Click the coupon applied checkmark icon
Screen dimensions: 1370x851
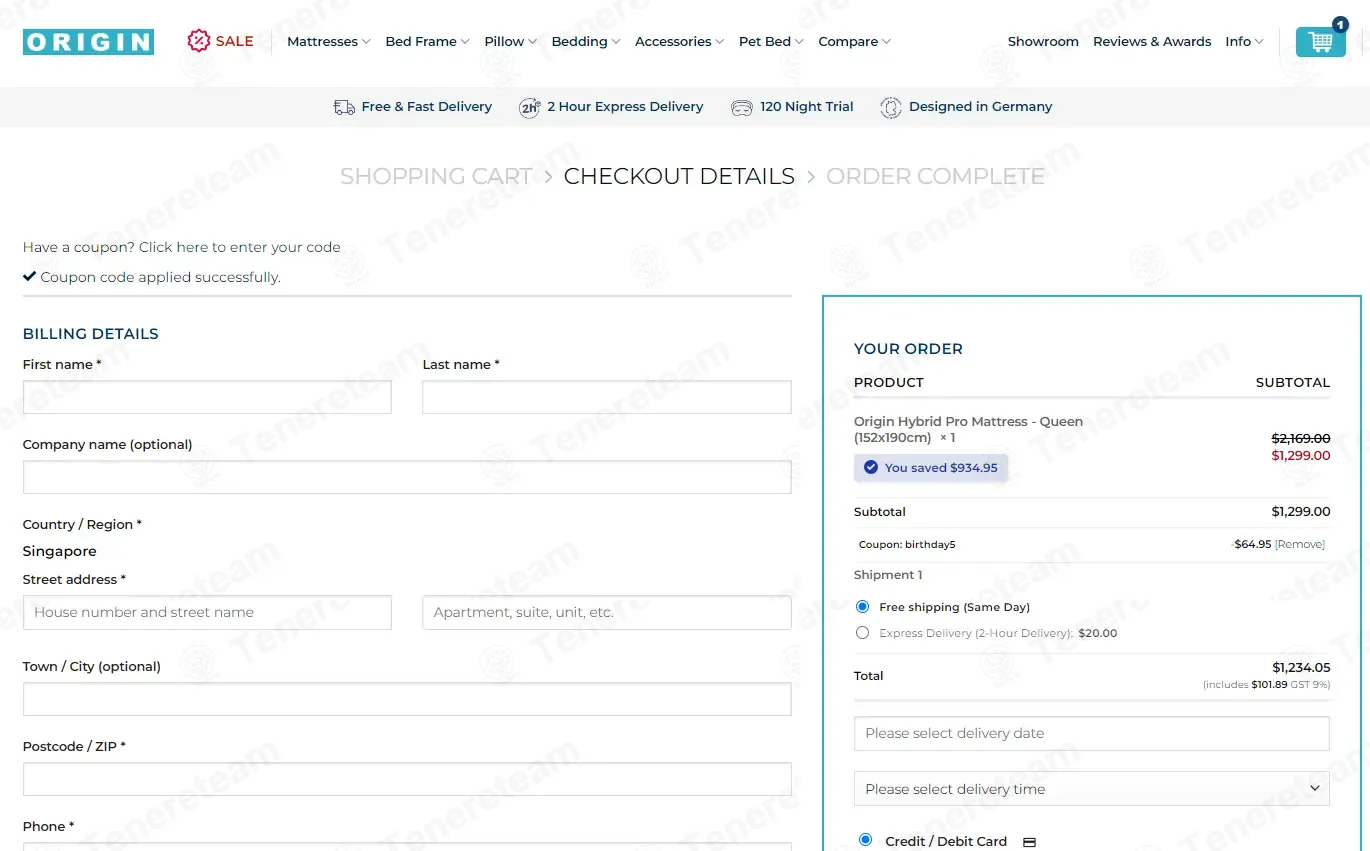pyautogui.click(x=29, y=277)
